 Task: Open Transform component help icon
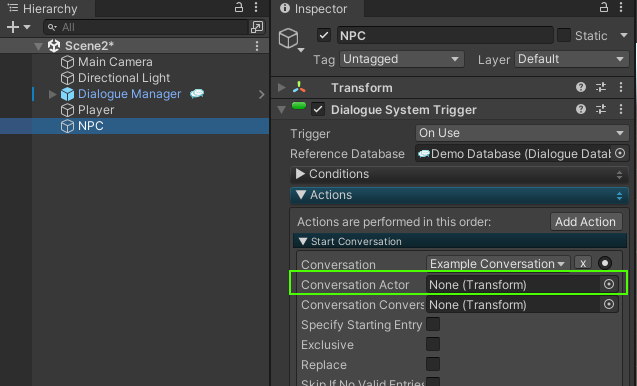point(581,87)
